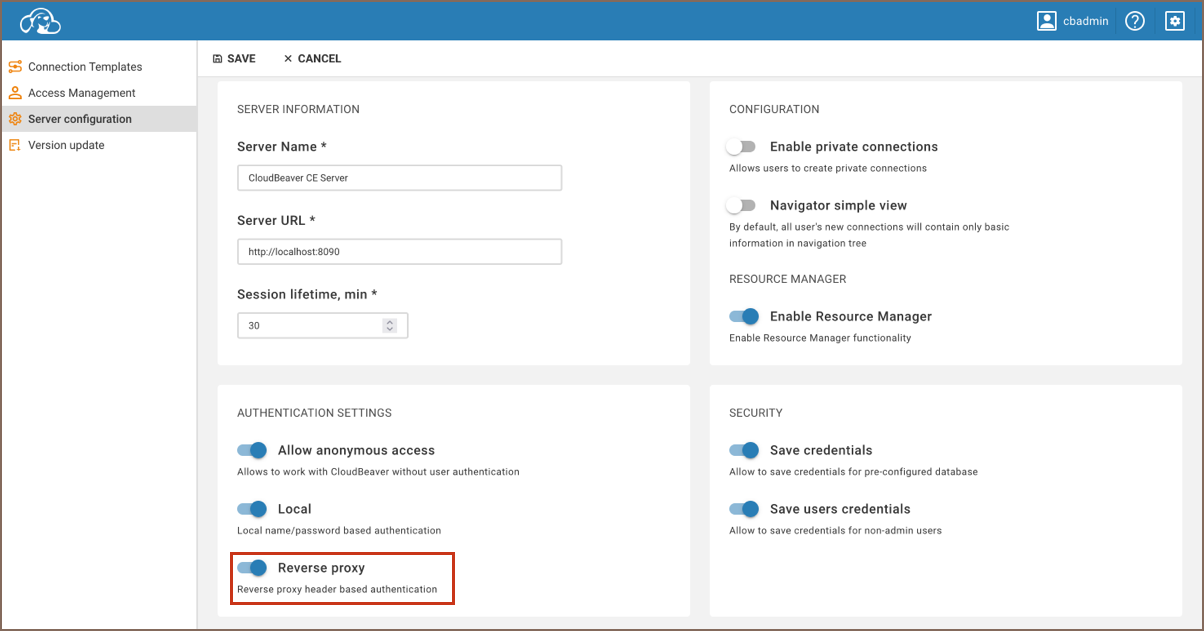Image resolution: width=1204 pixels, height=631 pixels.
Task: Turn on Navigator simple view
Action: [741, 205]
